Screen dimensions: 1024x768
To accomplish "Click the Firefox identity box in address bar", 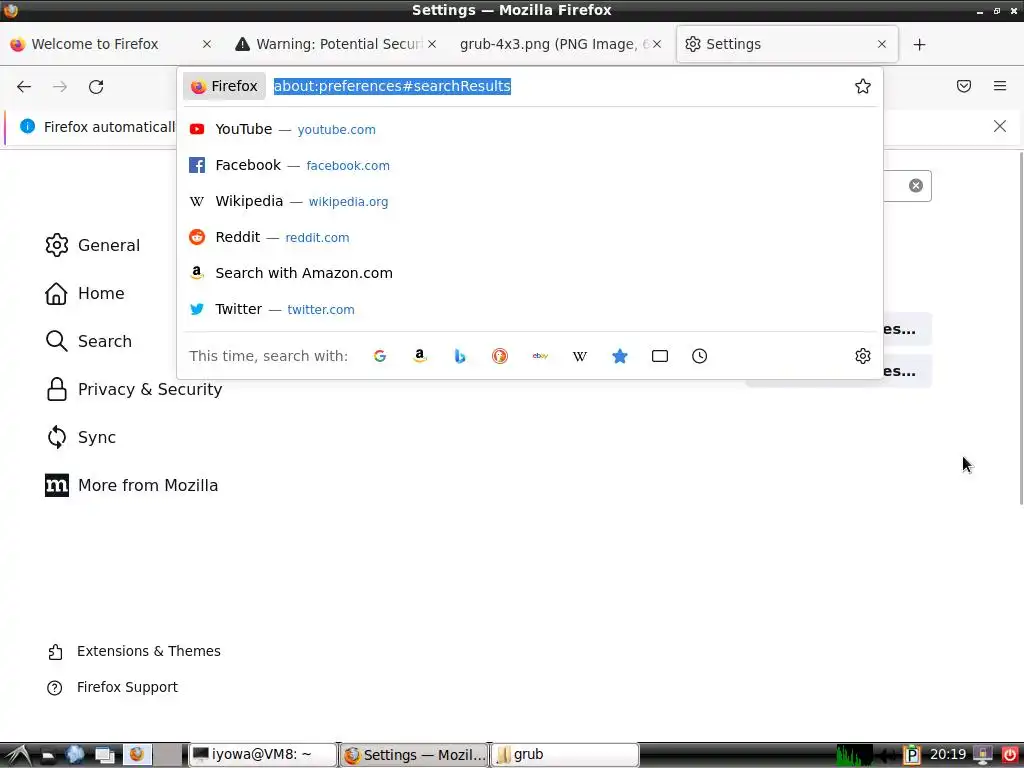I will [x=225, y=86].
